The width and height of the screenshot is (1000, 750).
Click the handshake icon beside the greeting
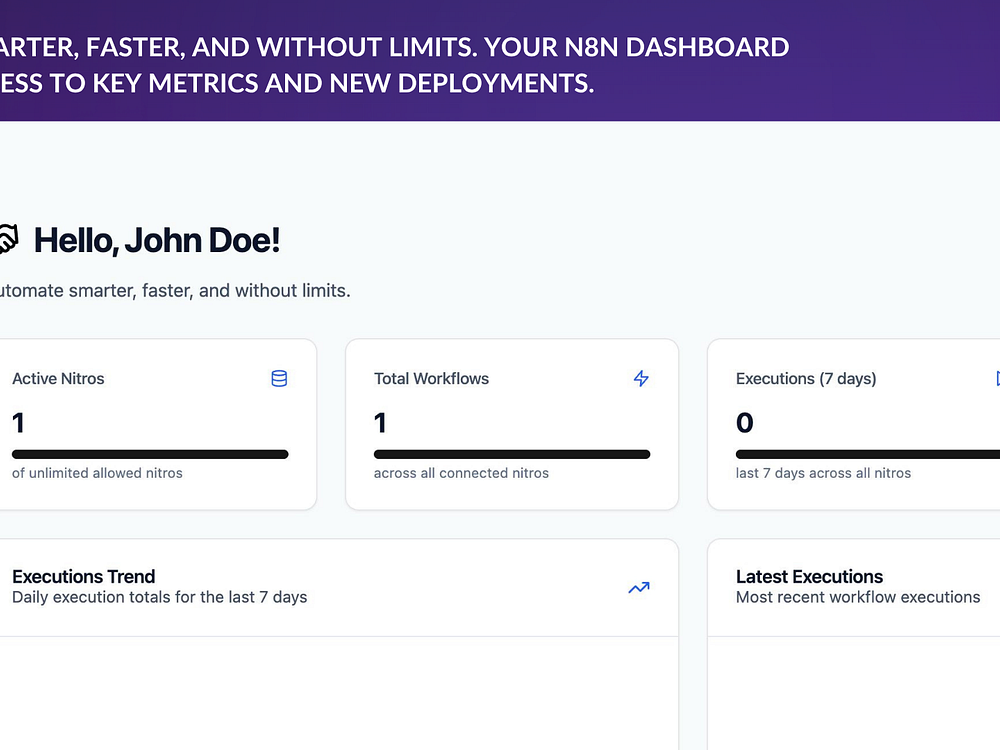click(x=7, y=240)
